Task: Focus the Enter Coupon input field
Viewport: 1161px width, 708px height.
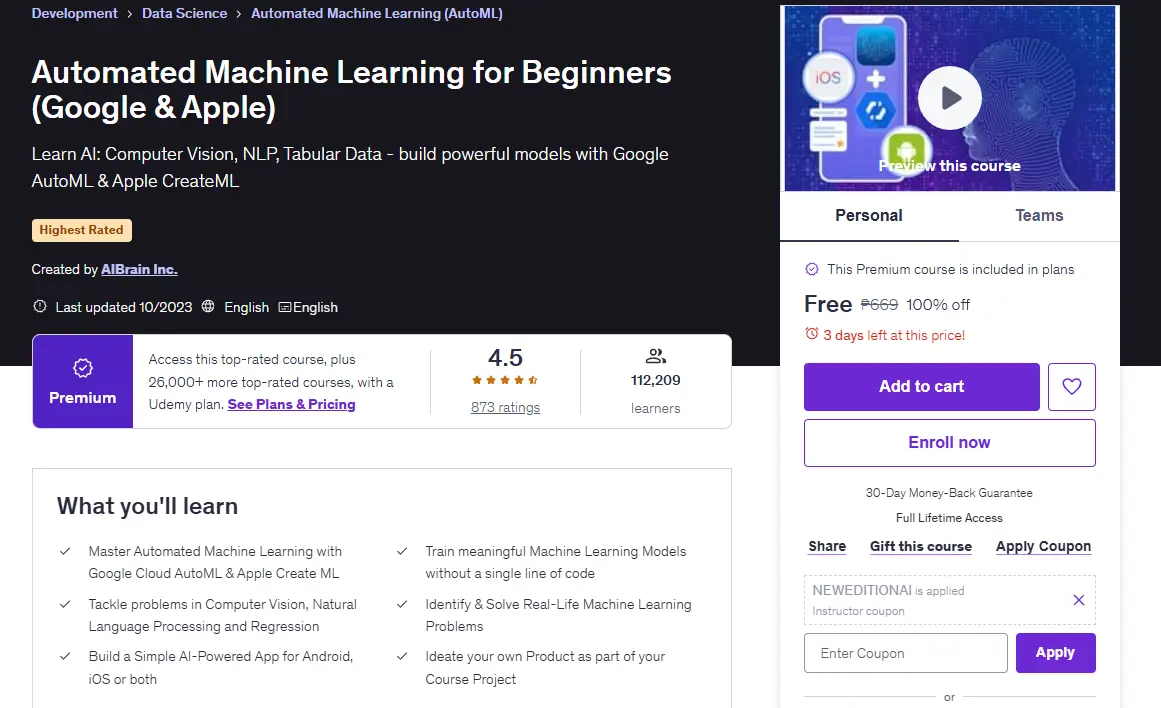Action: pos(906,653)
